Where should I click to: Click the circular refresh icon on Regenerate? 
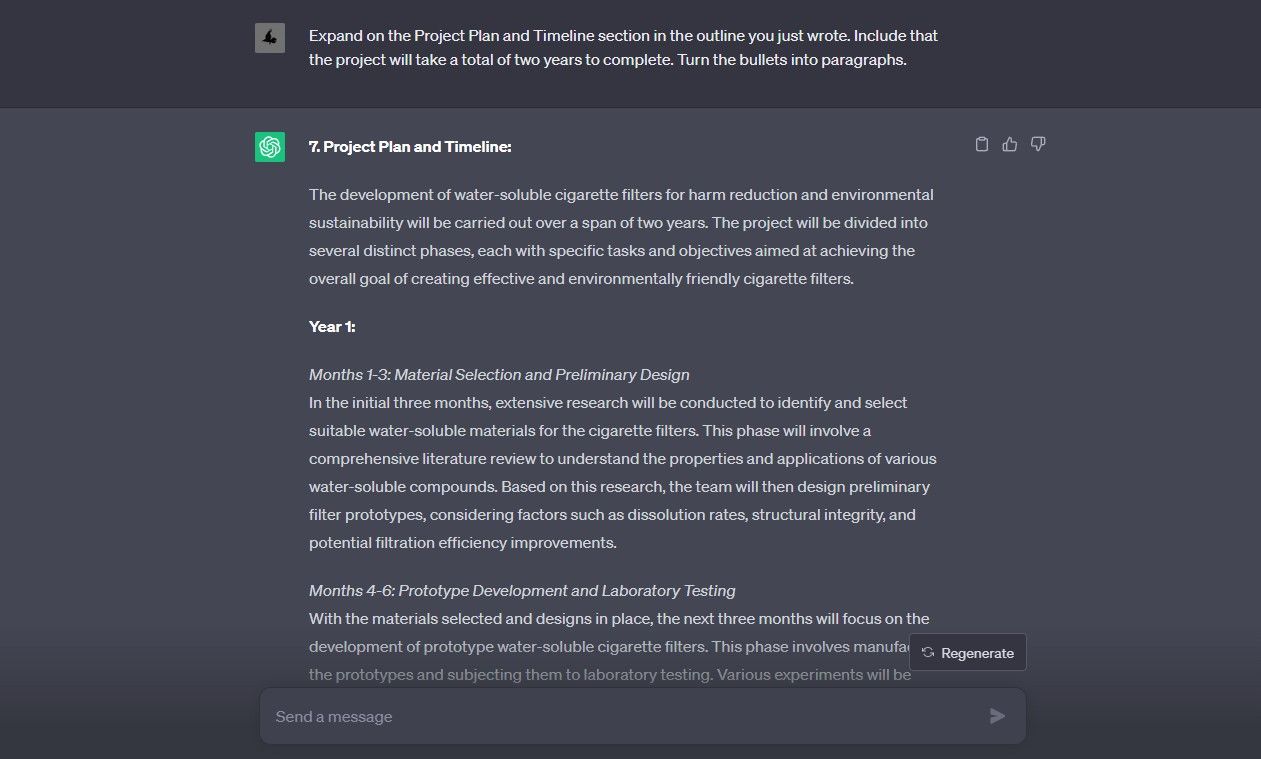click(928, 652)
